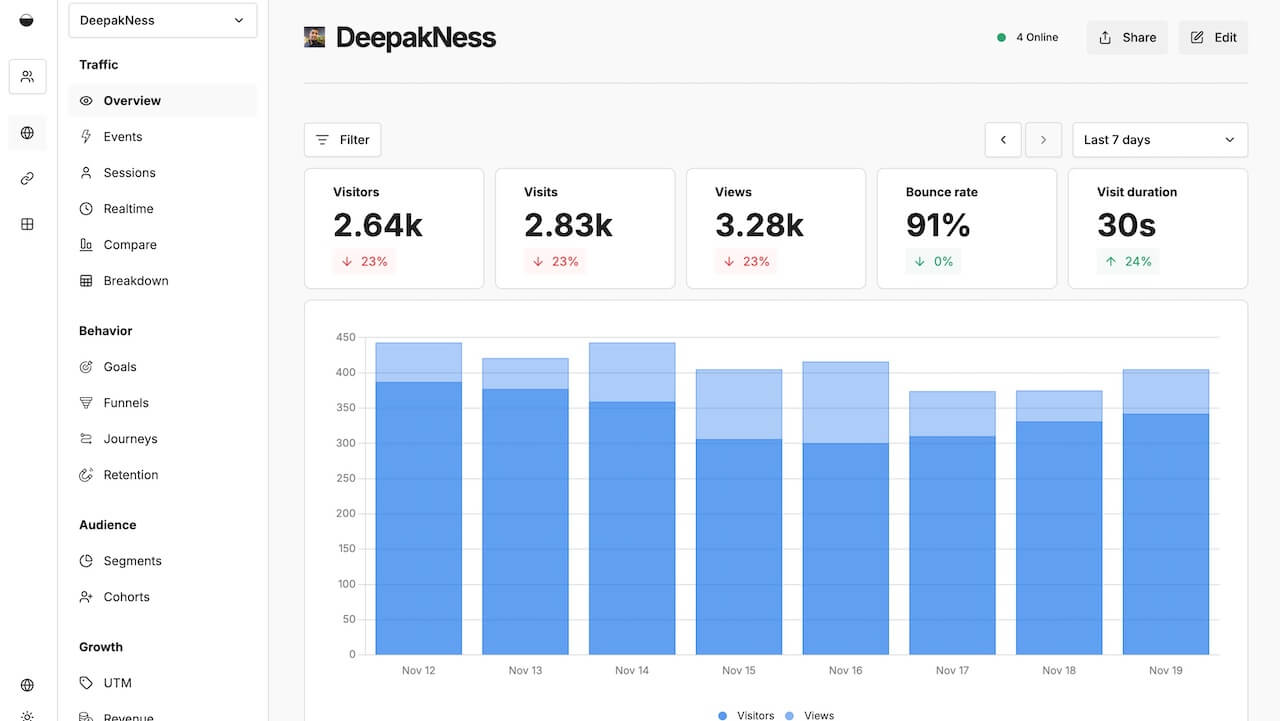Toggle Views series in chart legend
This screenshot has height=721, width=1280.
810,715
